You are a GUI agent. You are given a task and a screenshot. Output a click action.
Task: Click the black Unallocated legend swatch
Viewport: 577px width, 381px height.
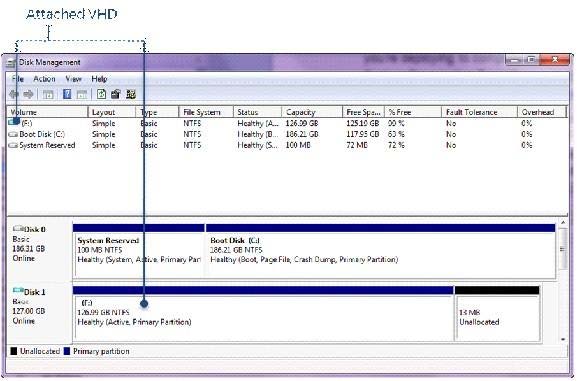[x=14, y=351]
